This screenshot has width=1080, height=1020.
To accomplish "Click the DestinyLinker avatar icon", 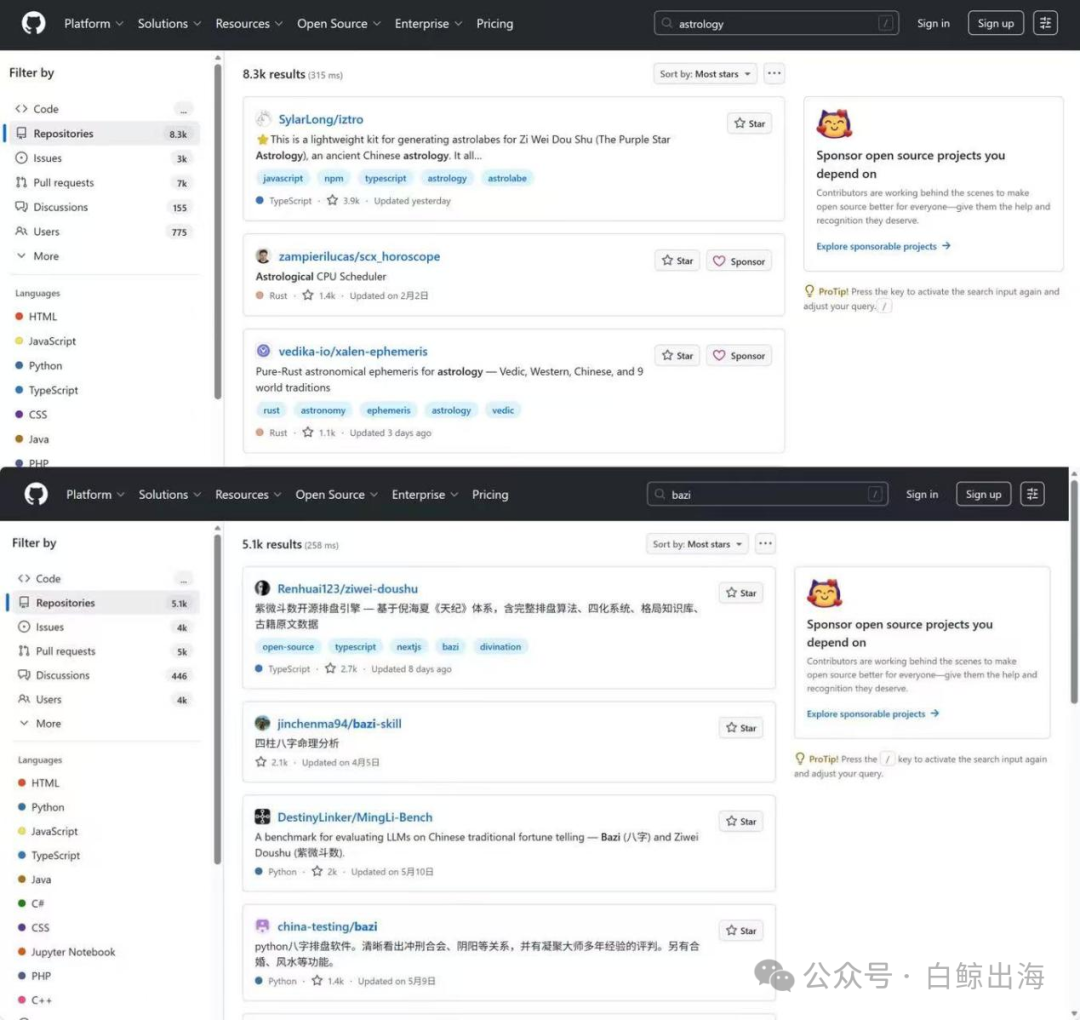I will (262, 816).
